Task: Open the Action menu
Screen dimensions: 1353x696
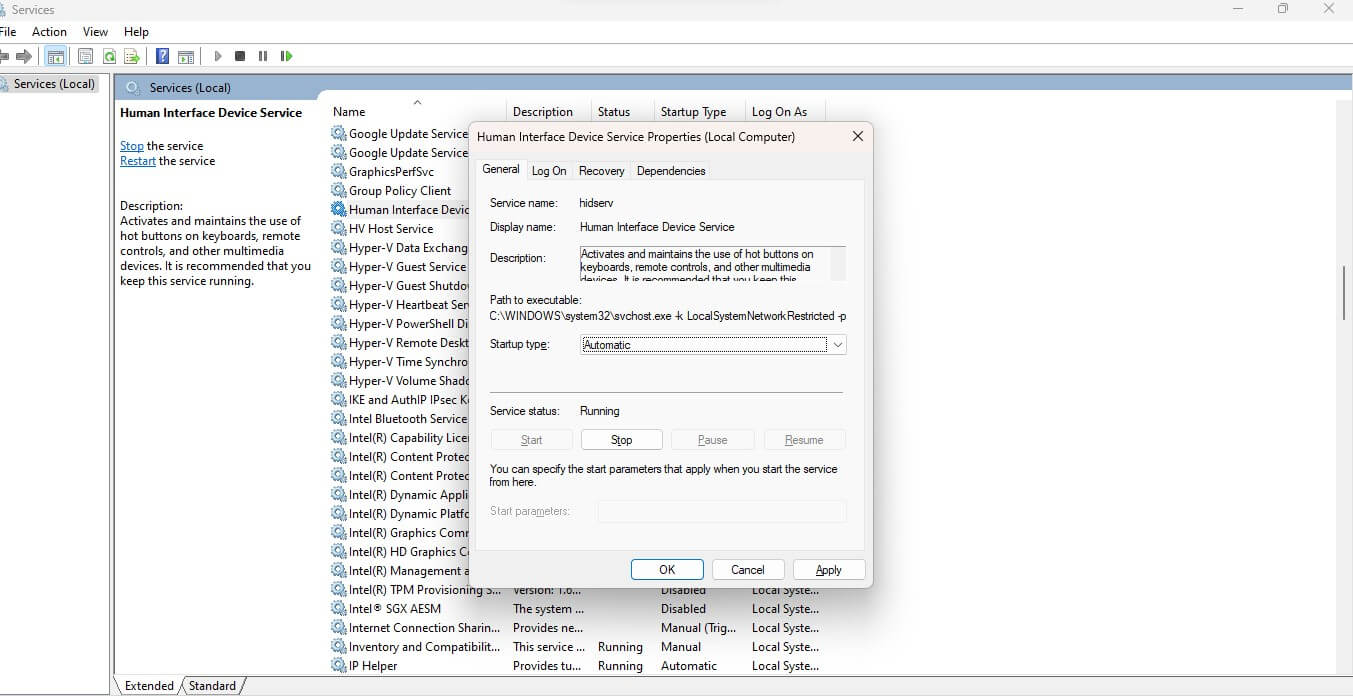Action: [49, 31]
